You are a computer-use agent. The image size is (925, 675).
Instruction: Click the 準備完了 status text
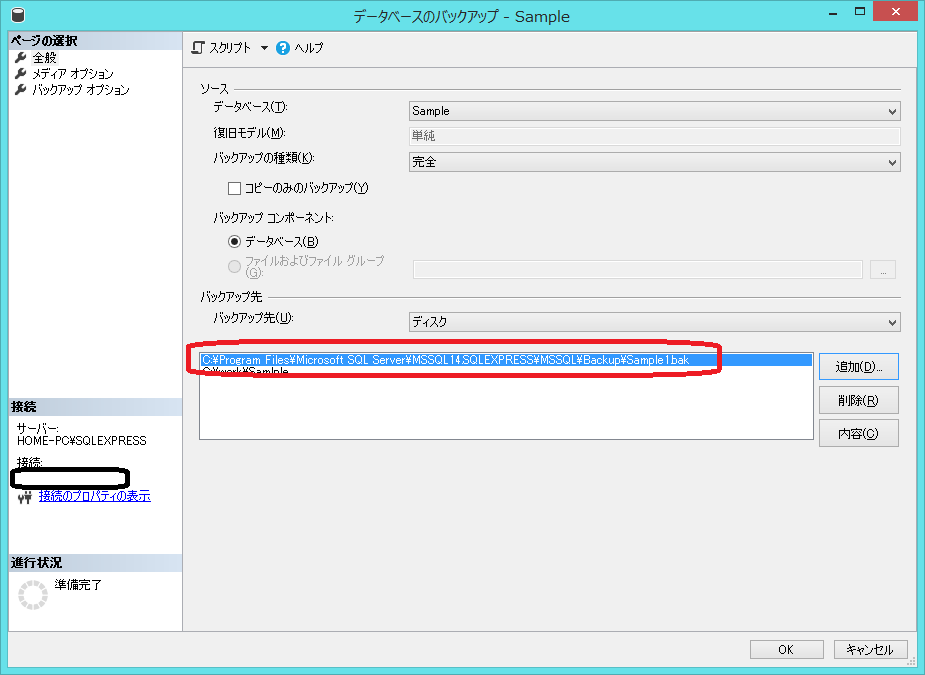(78, 585)
